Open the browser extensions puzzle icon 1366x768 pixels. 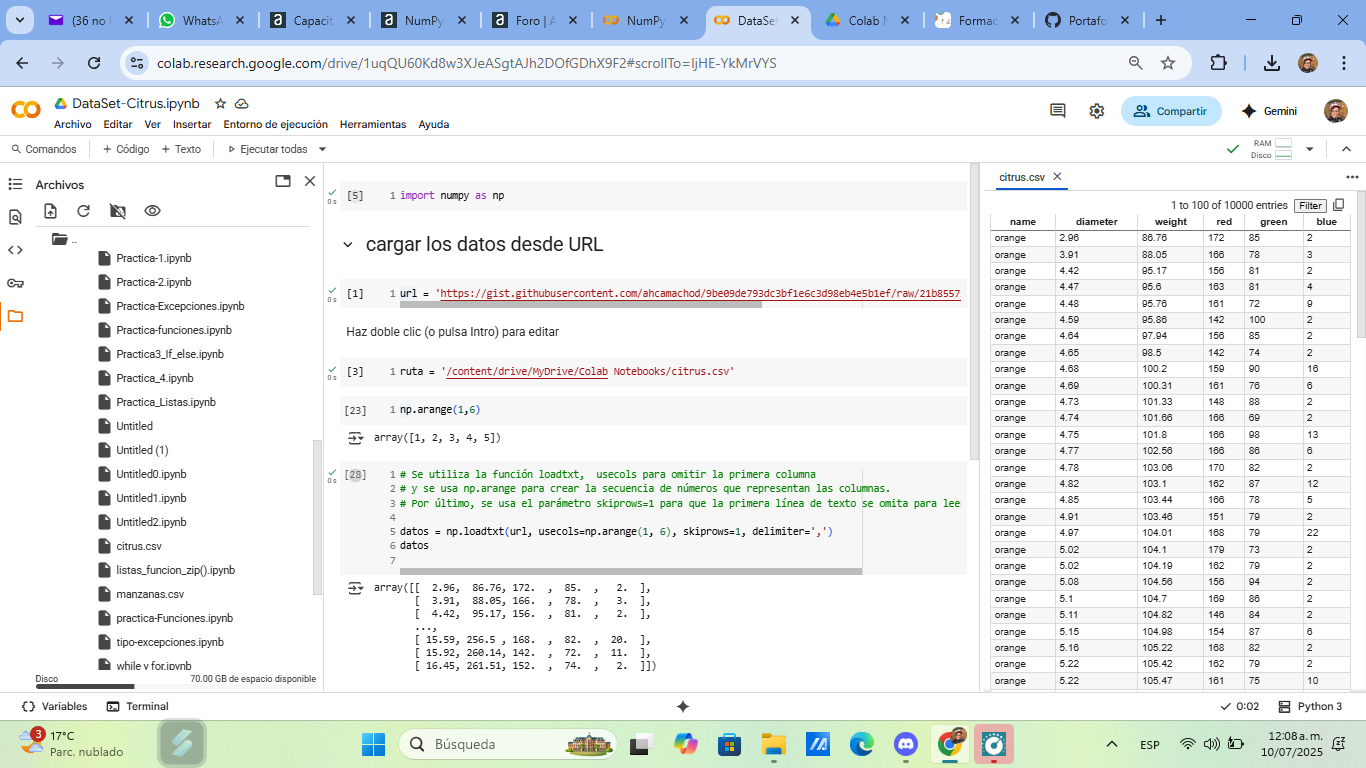(x=1218, y=63)
